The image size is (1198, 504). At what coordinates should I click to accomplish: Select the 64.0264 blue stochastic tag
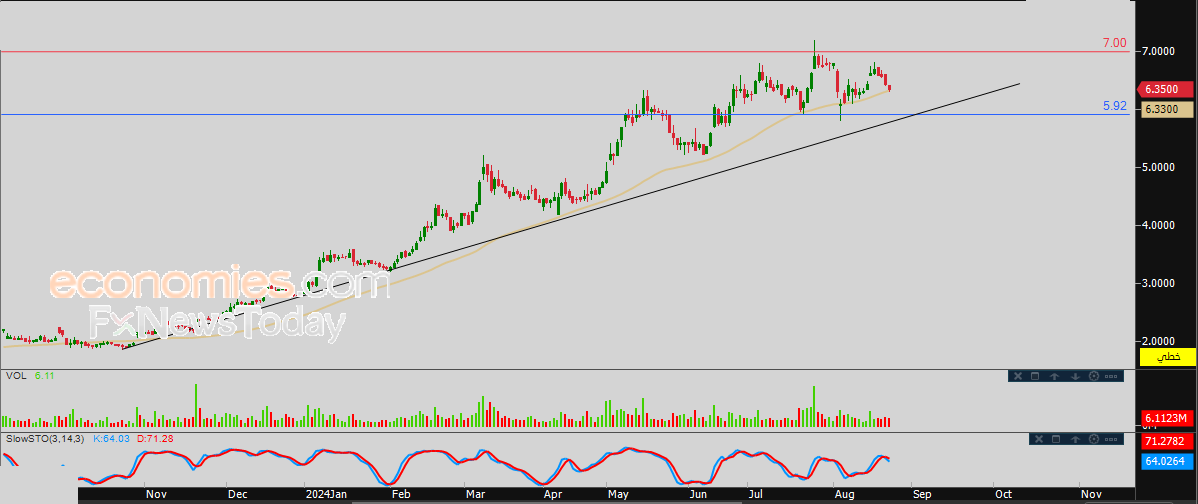[1168, 460]
